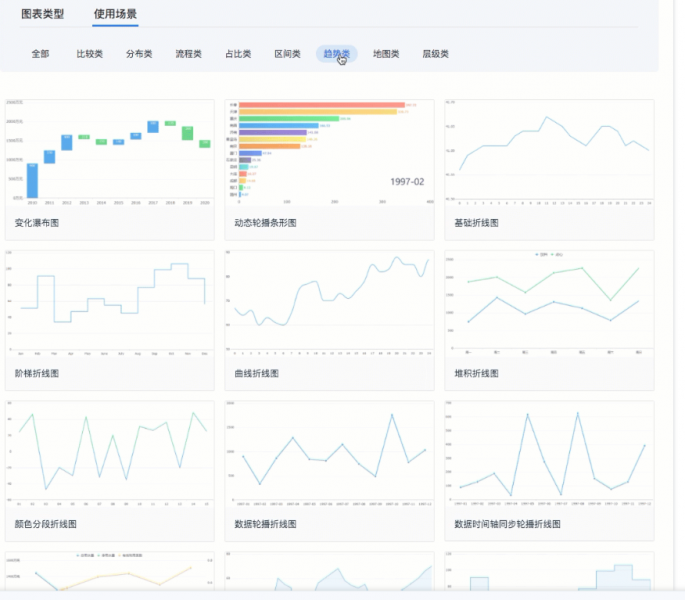This screenshot has width=685, height=600.
Task: Open the 基础折线图 chart preview
Action: tap(549, 152)
